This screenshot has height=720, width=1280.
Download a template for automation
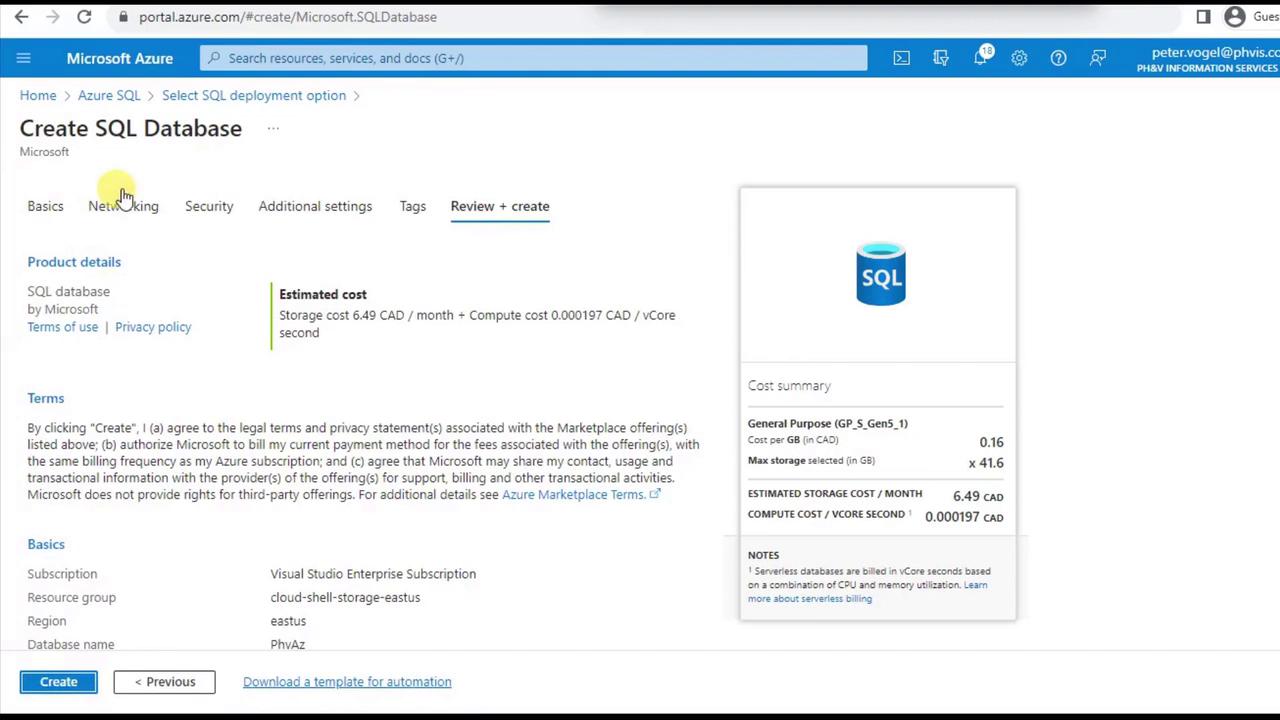pyautogui.click(x=347, y=682)
